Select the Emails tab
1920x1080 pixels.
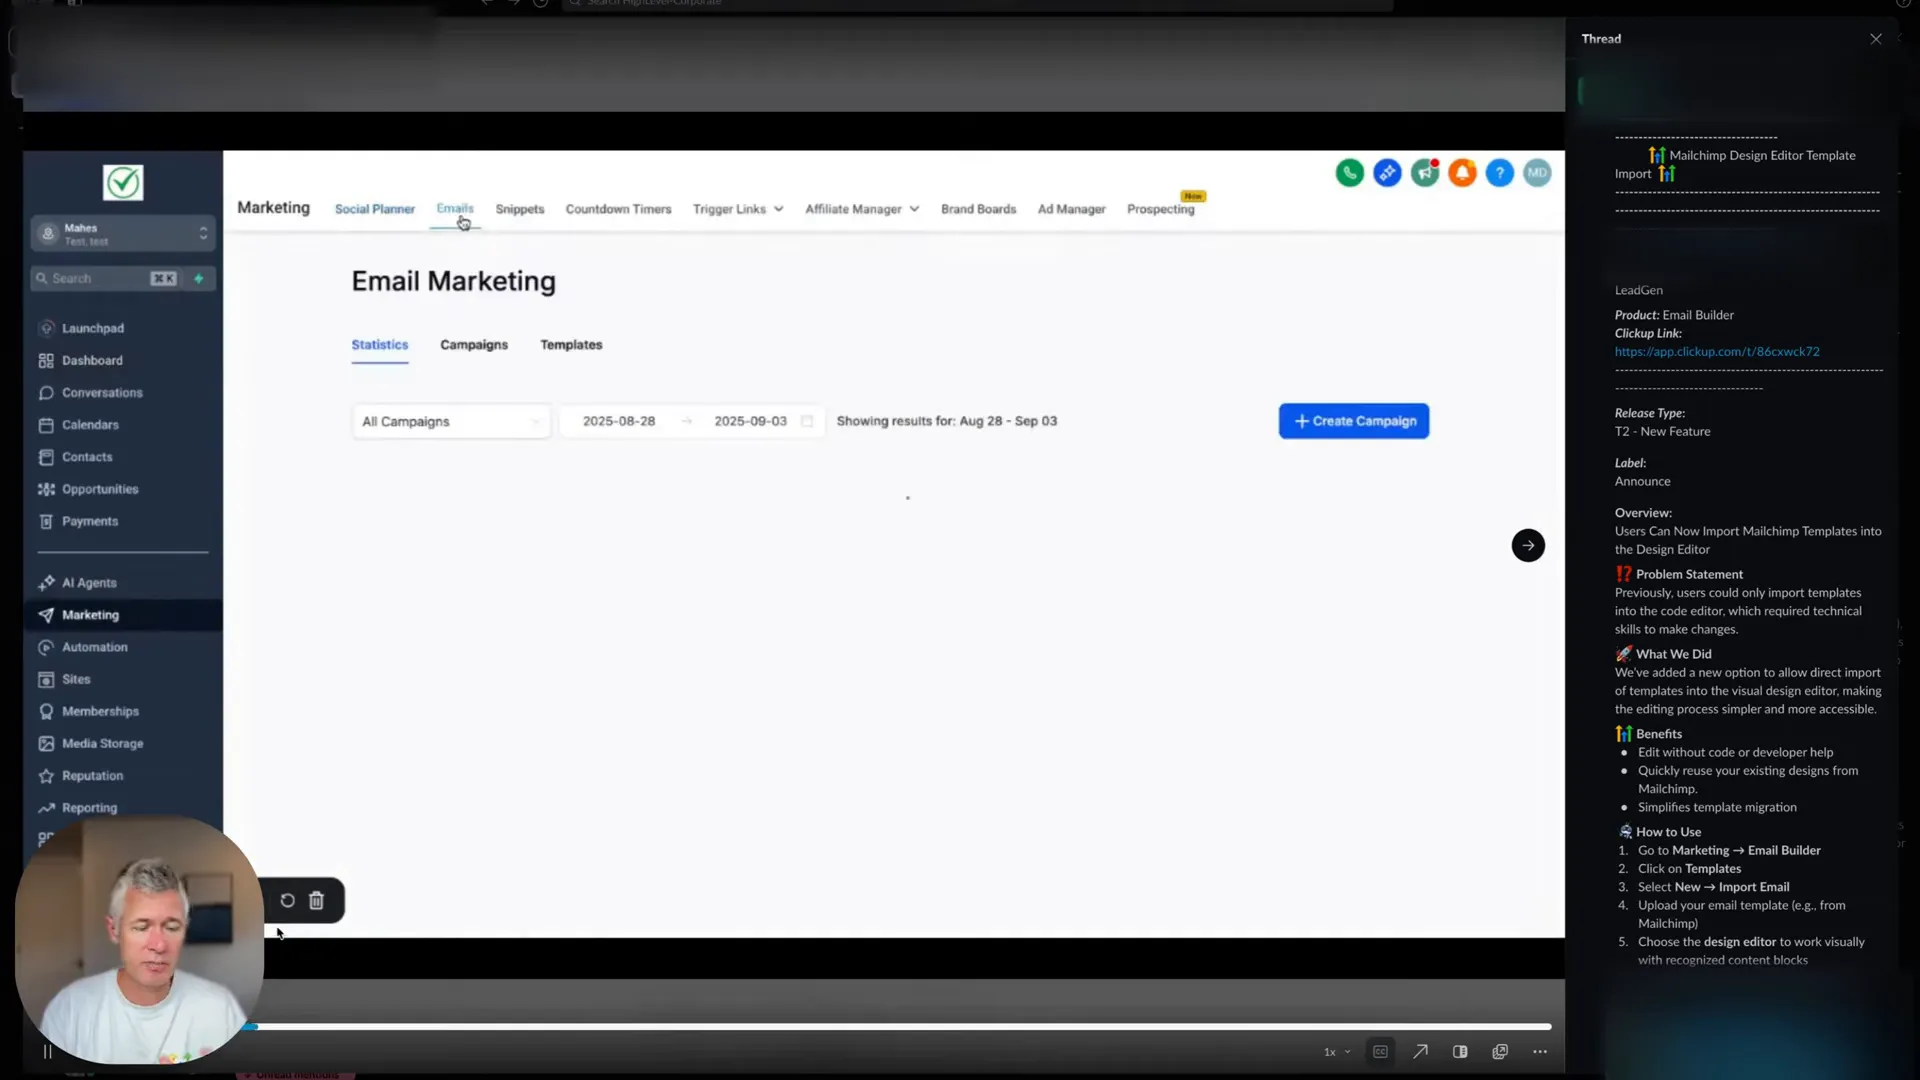pos(455,208)
